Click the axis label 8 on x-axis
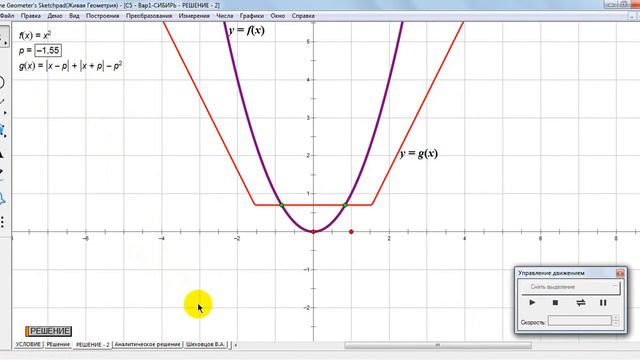Viewport: 640px width, 360px height. pos(616,238)
